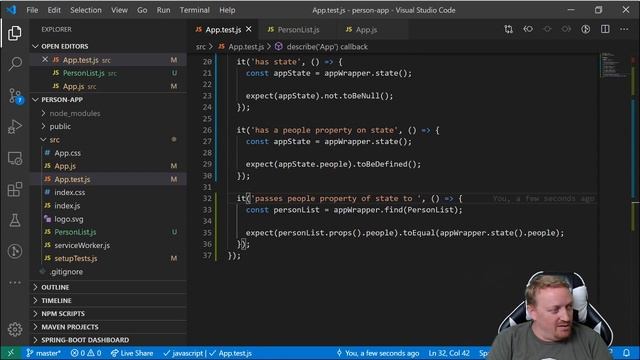Open the File menu
This screenshot has width=640, height=360.
pos(32,10)
